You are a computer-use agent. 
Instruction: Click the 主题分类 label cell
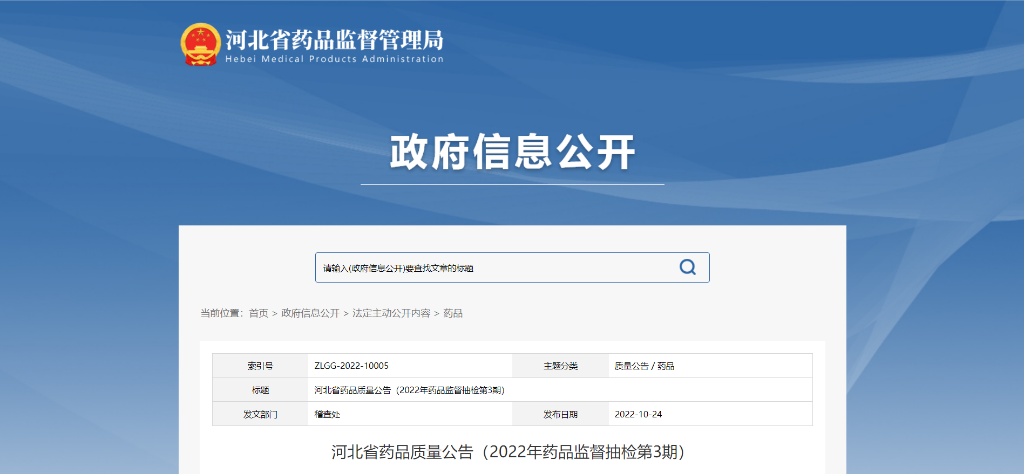tap(560, 366)
